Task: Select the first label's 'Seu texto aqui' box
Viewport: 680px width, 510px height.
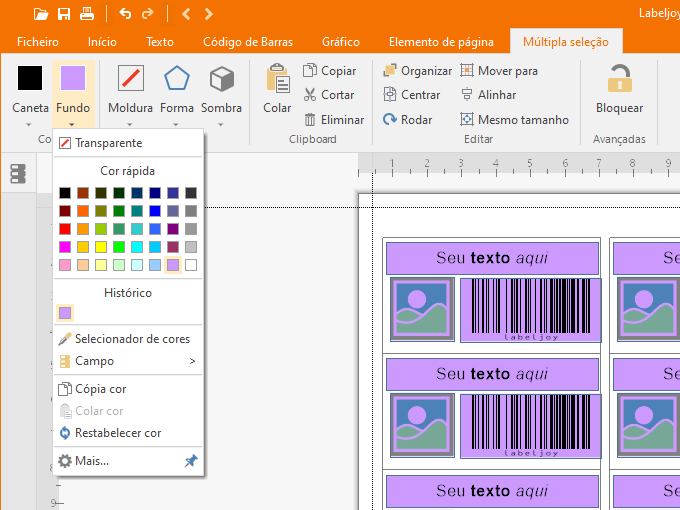Action: click(492, 258)
